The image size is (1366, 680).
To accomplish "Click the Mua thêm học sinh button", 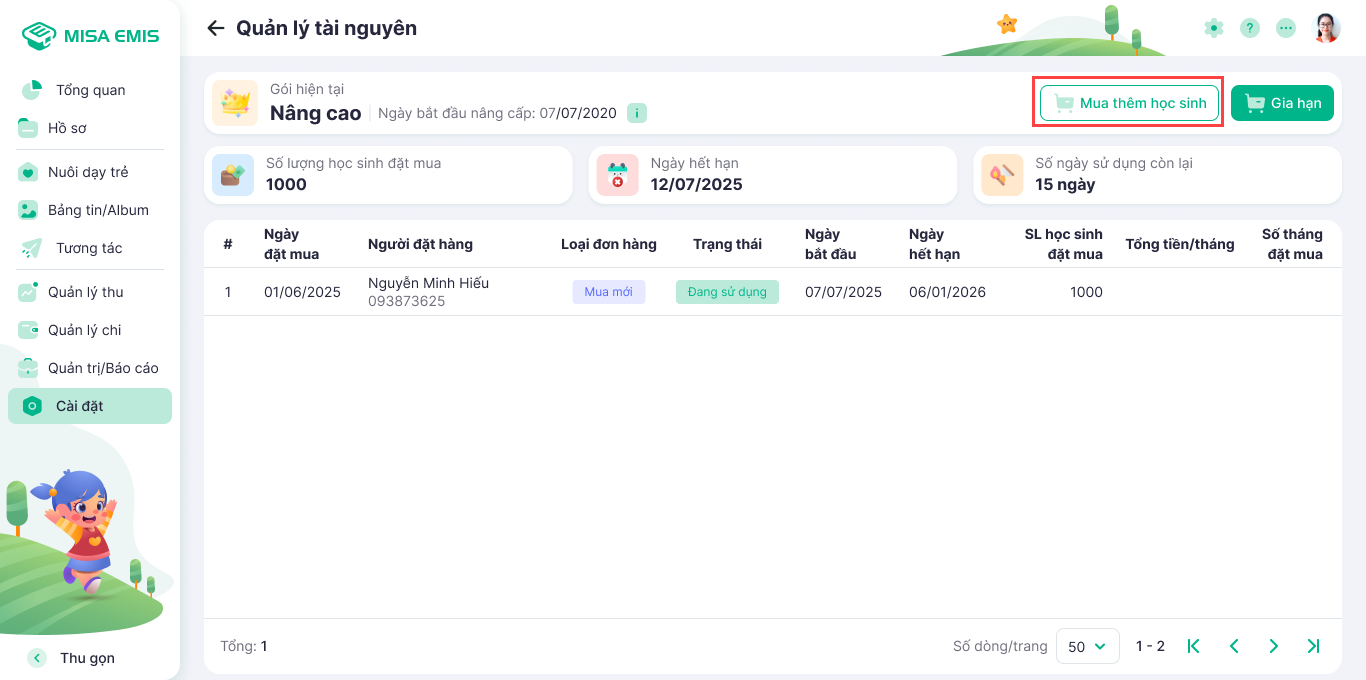I will 1129,103.
